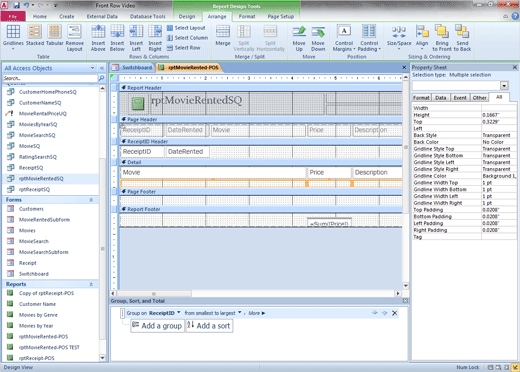Select Format tab in Property Sheet

click(421, 98)
